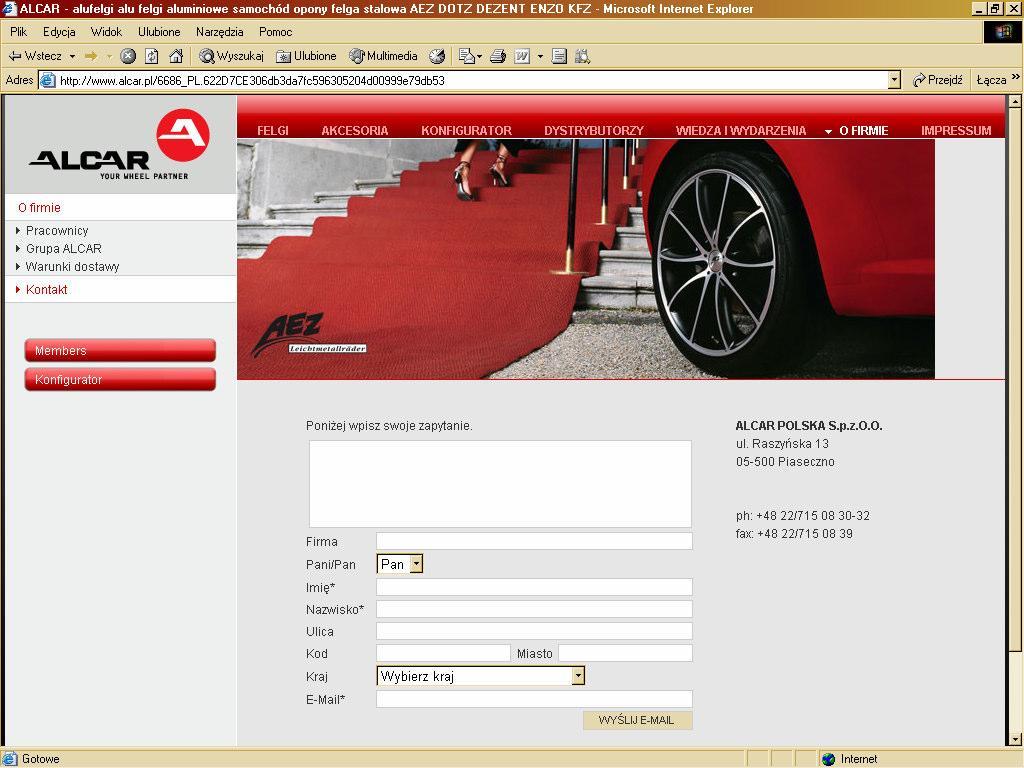Click the page icon in address bar

tap(48, 80)
